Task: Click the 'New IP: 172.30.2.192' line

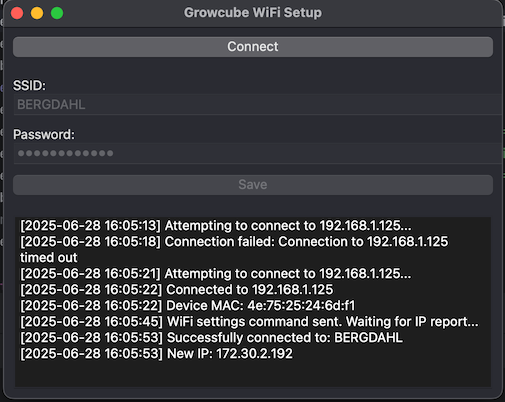Action: tap(156, 354)
